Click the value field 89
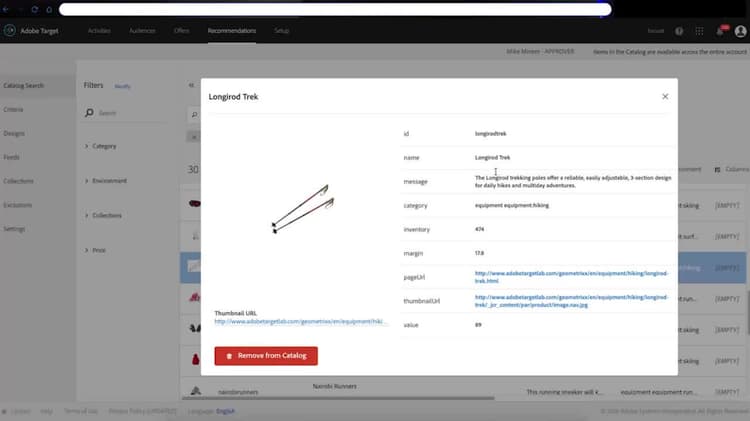 (478, 325)
